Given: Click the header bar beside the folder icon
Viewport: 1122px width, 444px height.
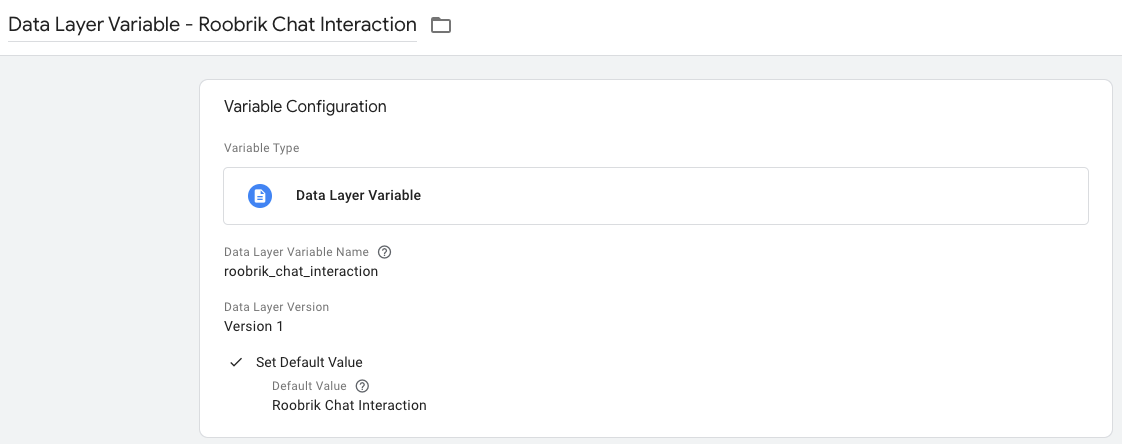Looking at the screenshot, I should coord(787,27).
